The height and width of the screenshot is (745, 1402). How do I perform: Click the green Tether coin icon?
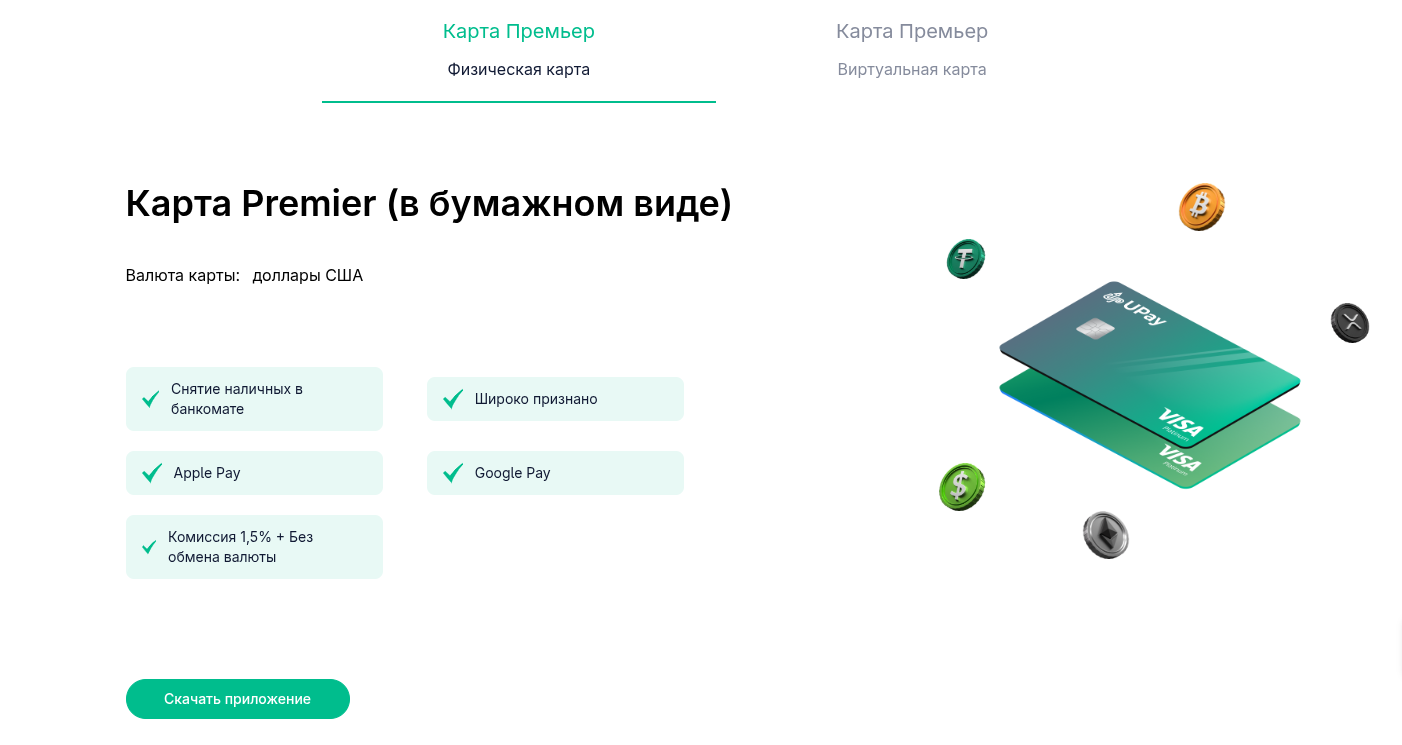pos(965,259)
